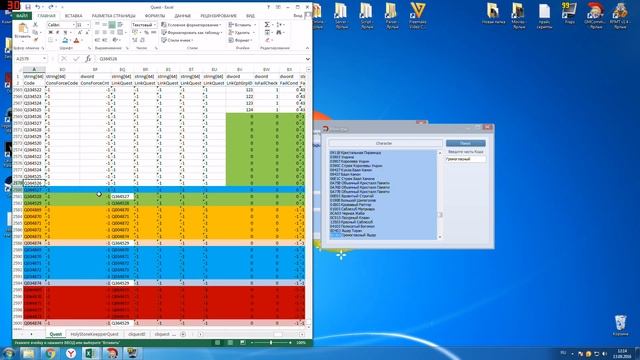Switch to ВИД ribbon tab
Viewport: 640px width, 360px height.
[x=250, y=16]
